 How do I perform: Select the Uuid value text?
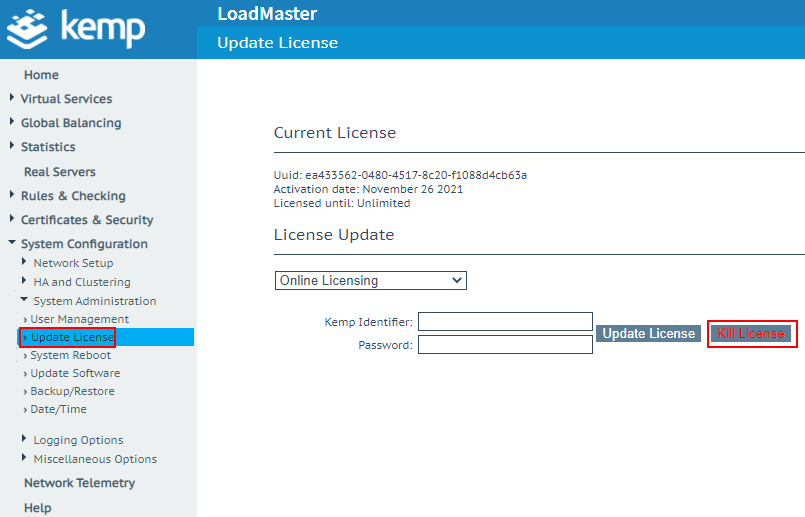(x=416, y=175)
